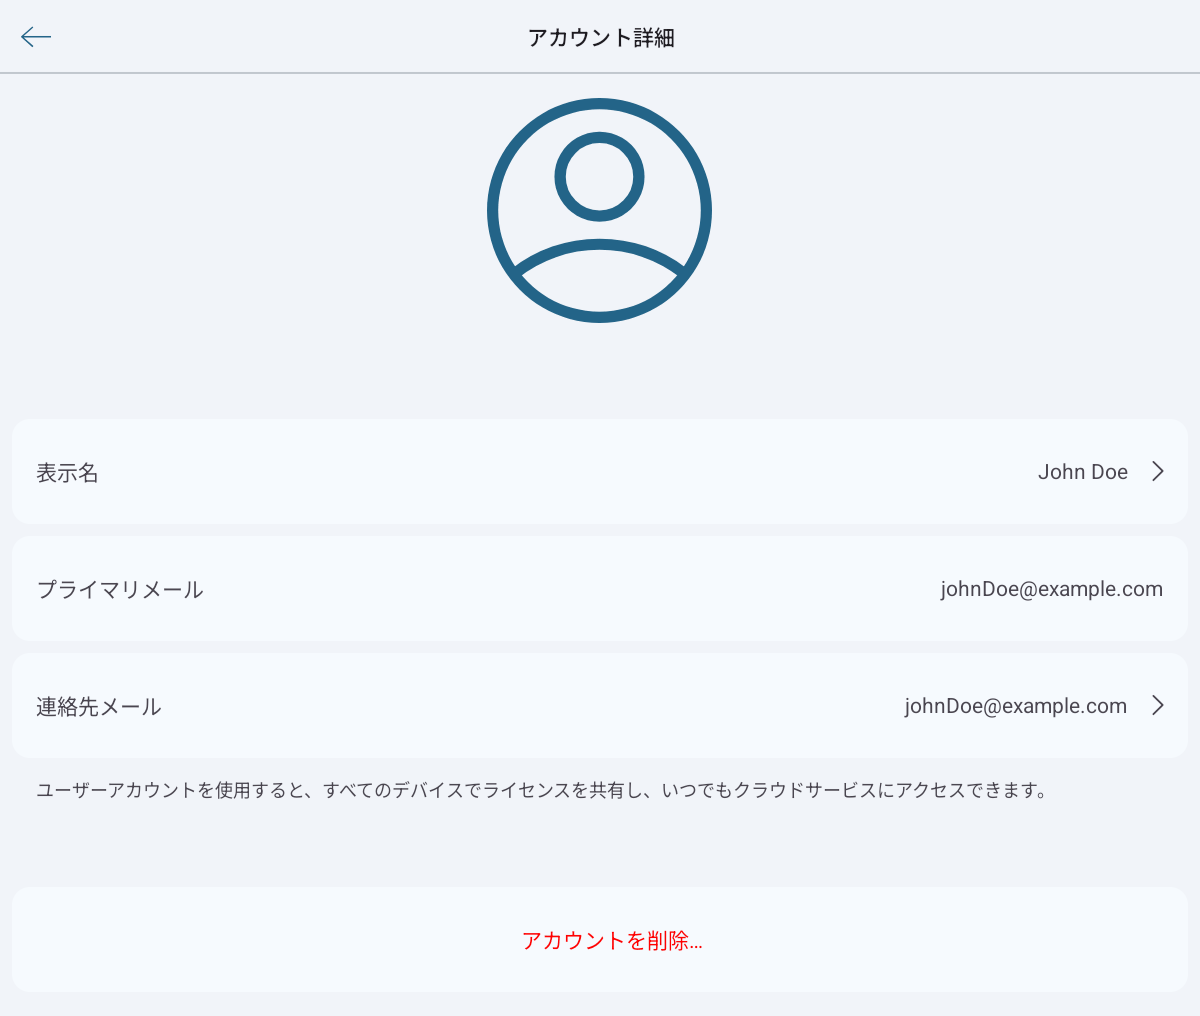
Task: Click the アカウントを削除... button
Action: pos(600,939)
